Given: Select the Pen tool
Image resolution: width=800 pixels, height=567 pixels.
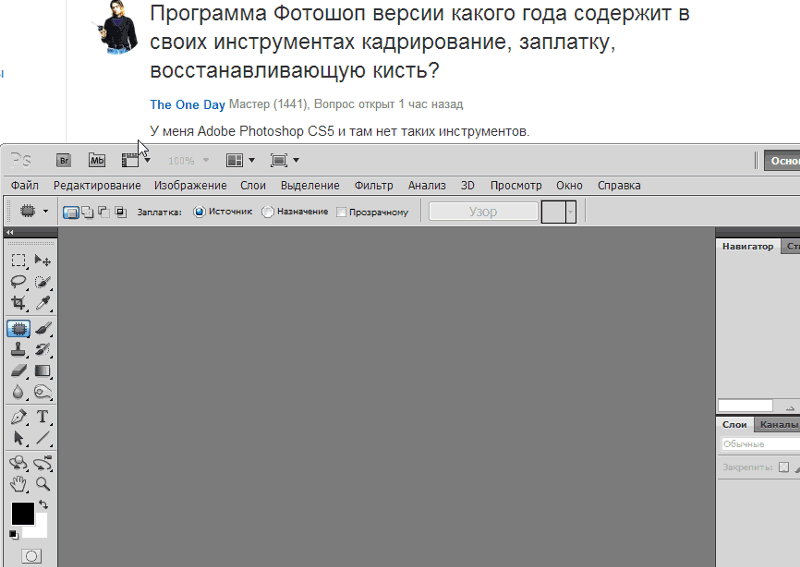Looking at the screenshot, I should [18, 417].
